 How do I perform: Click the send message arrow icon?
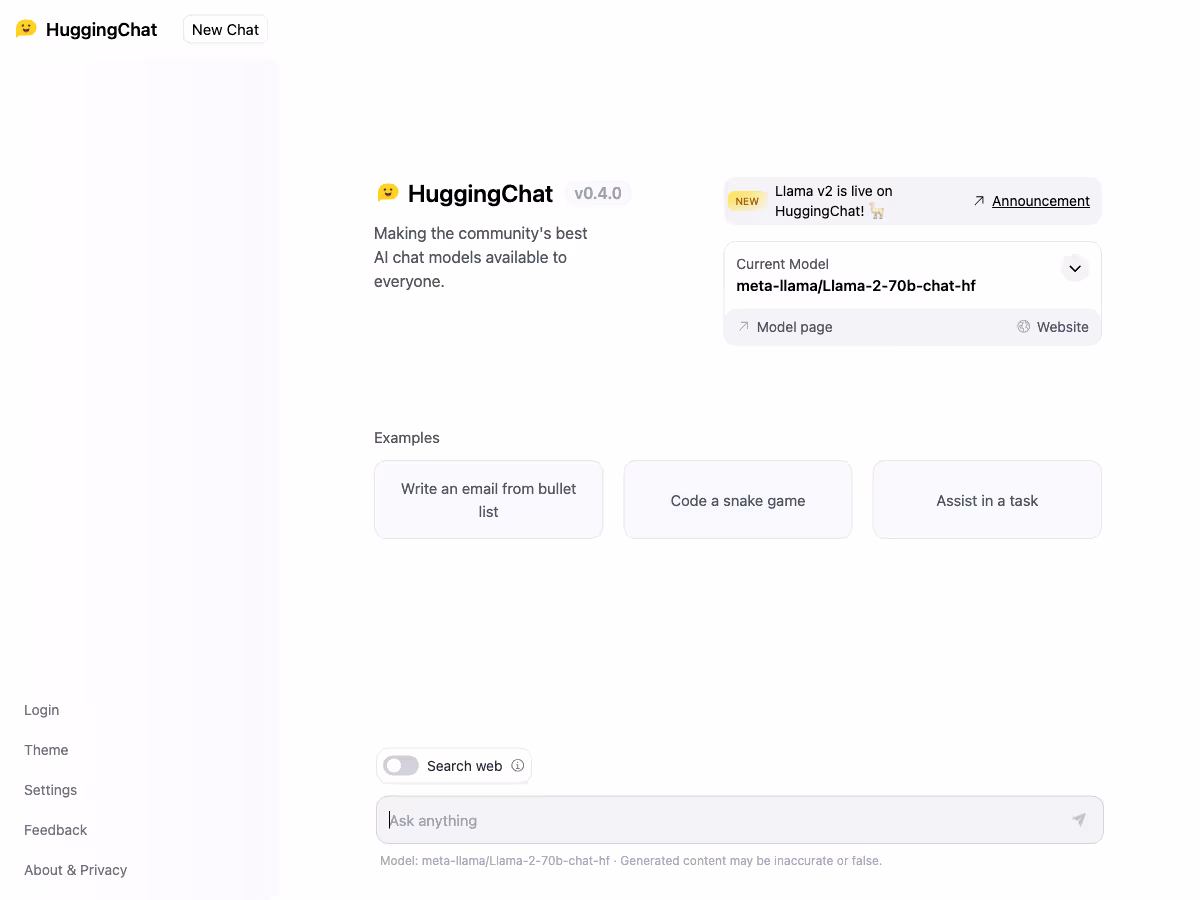coord(1079,820)
